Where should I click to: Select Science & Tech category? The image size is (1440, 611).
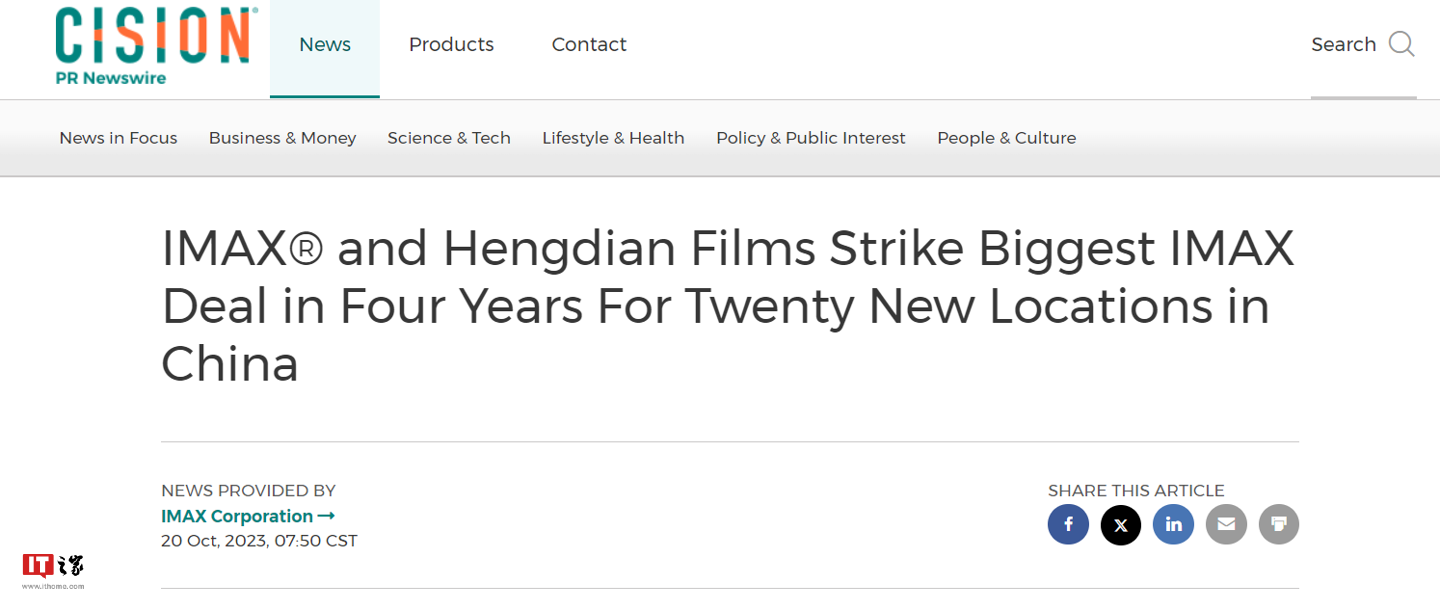(x=449, y=138)
